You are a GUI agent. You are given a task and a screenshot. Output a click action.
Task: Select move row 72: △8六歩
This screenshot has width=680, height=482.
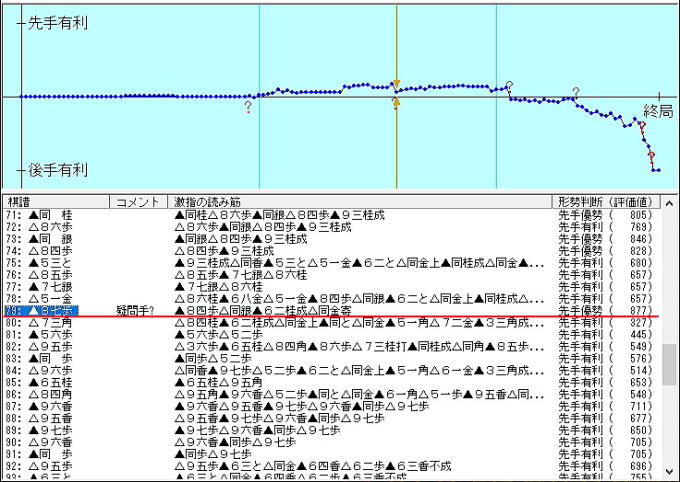tap(331, 227)
